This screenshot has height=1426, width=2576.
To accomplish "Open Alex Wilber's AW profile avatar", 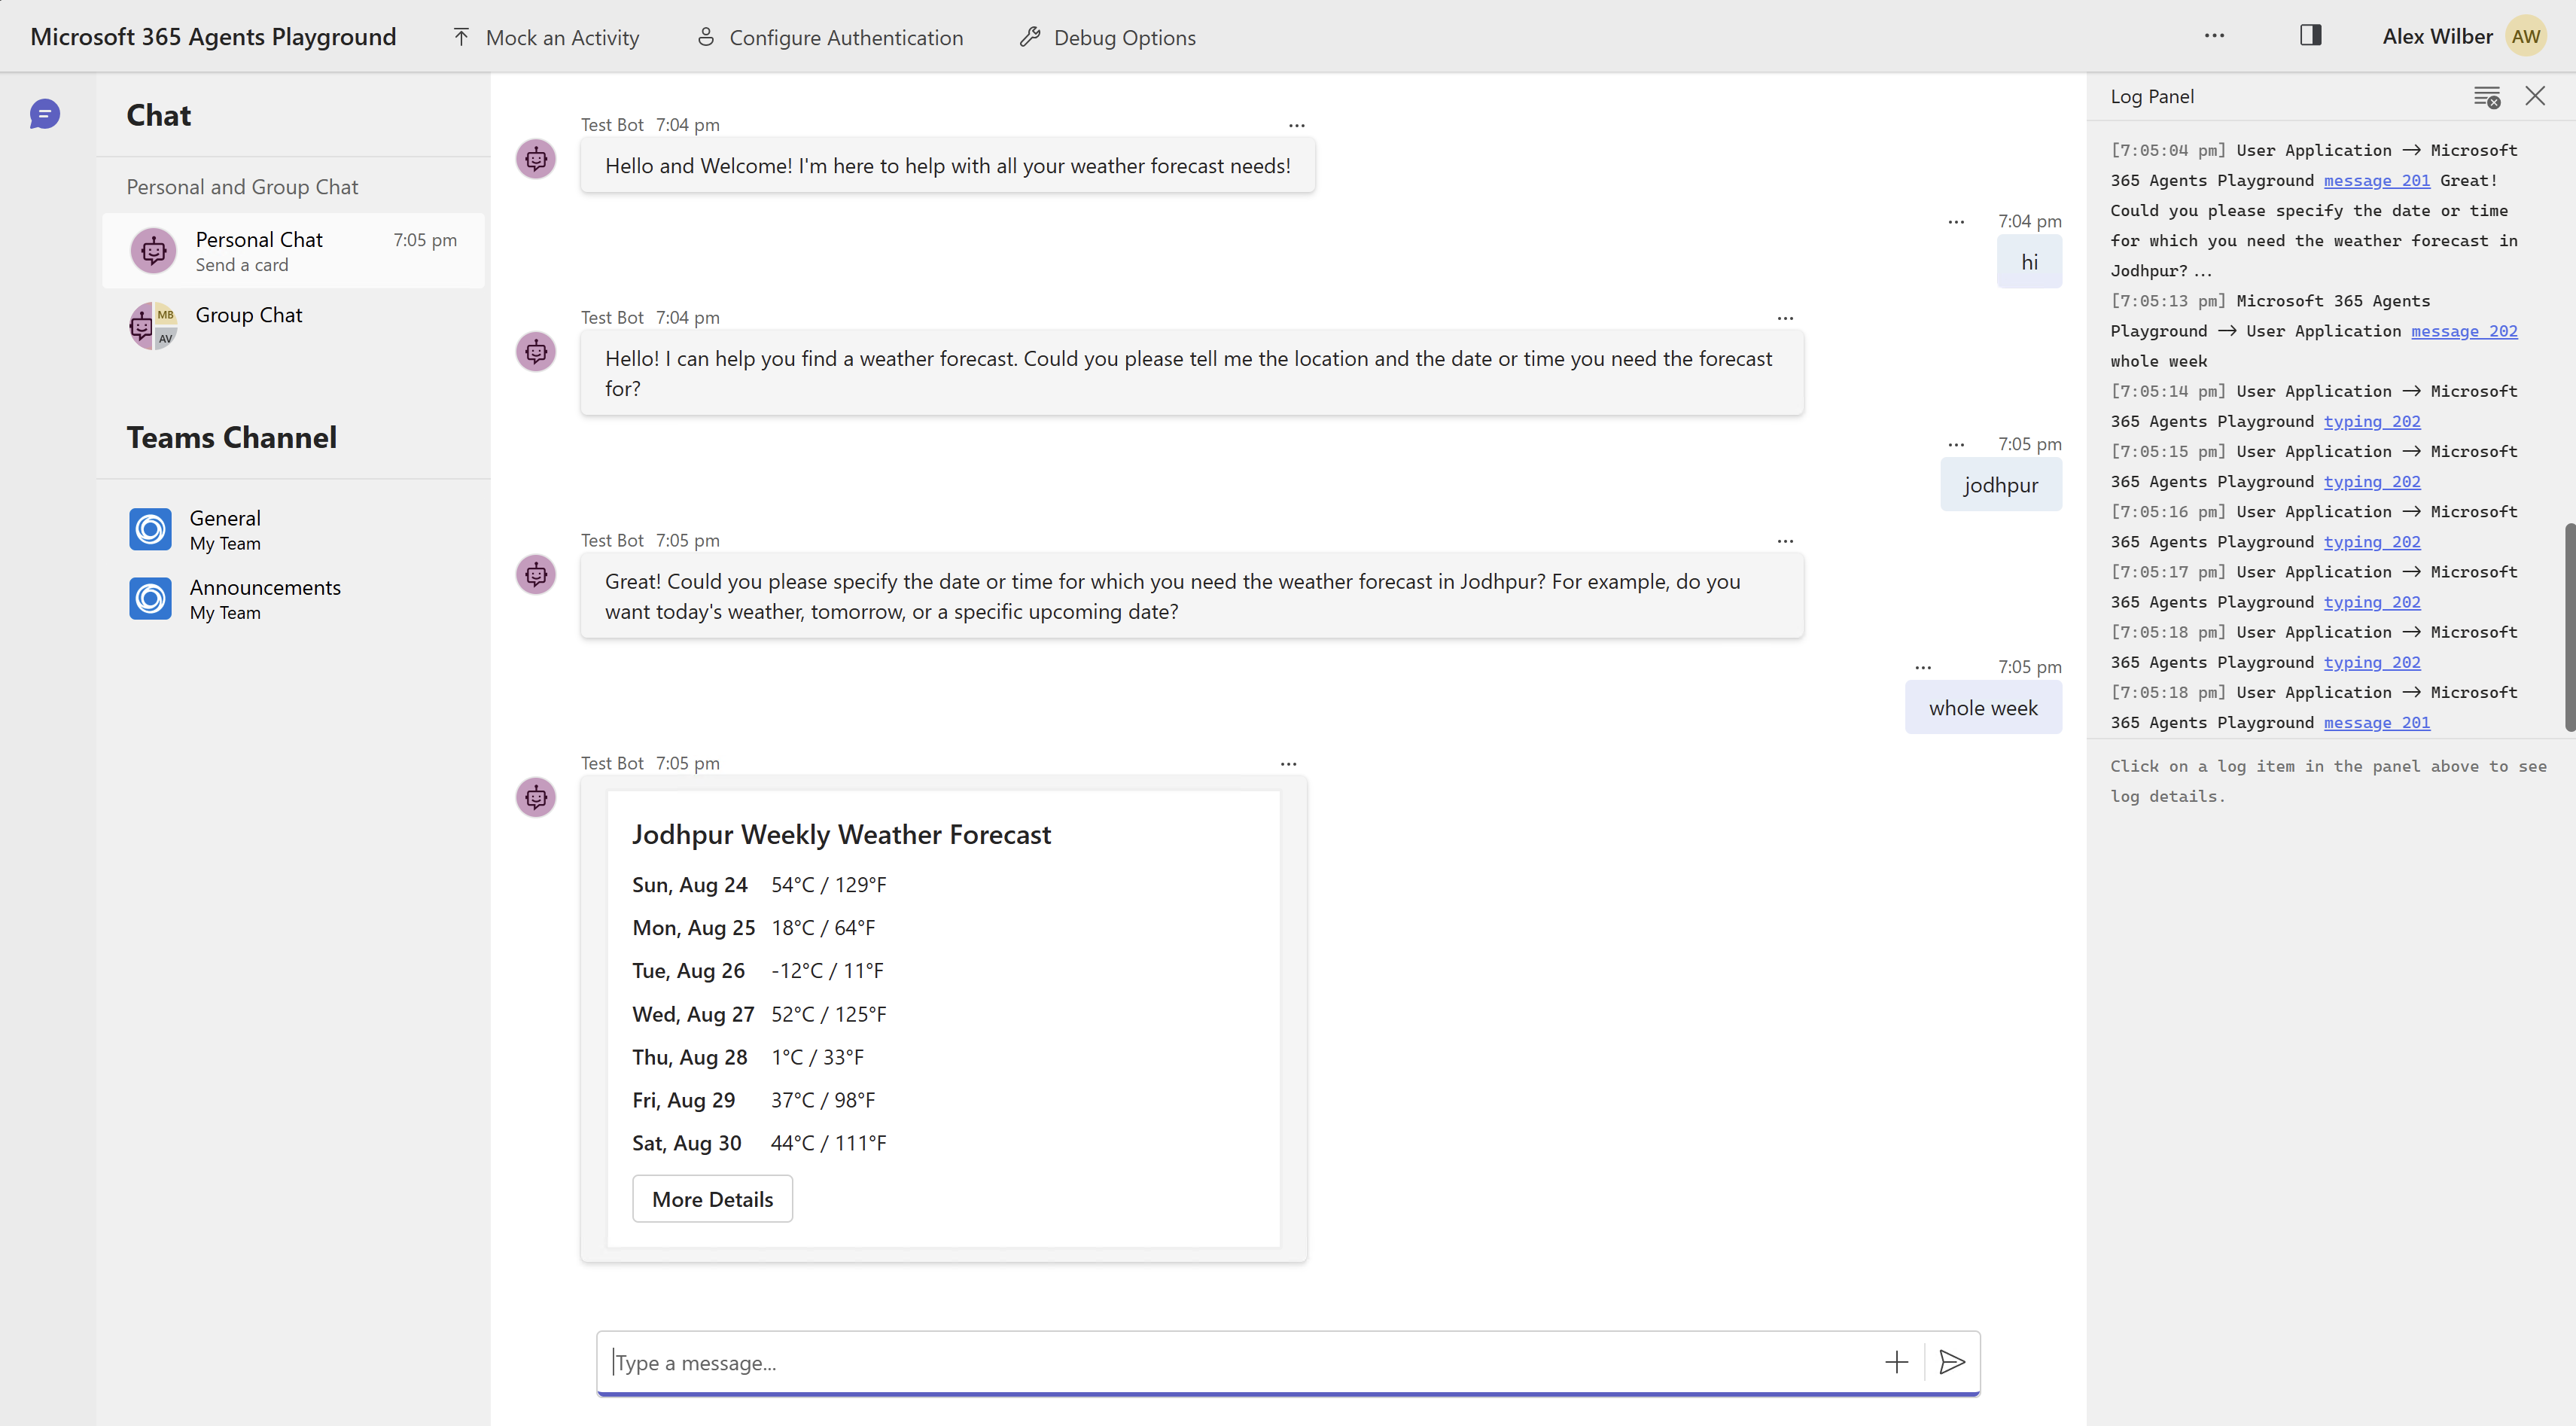I will pos(2526,36).
